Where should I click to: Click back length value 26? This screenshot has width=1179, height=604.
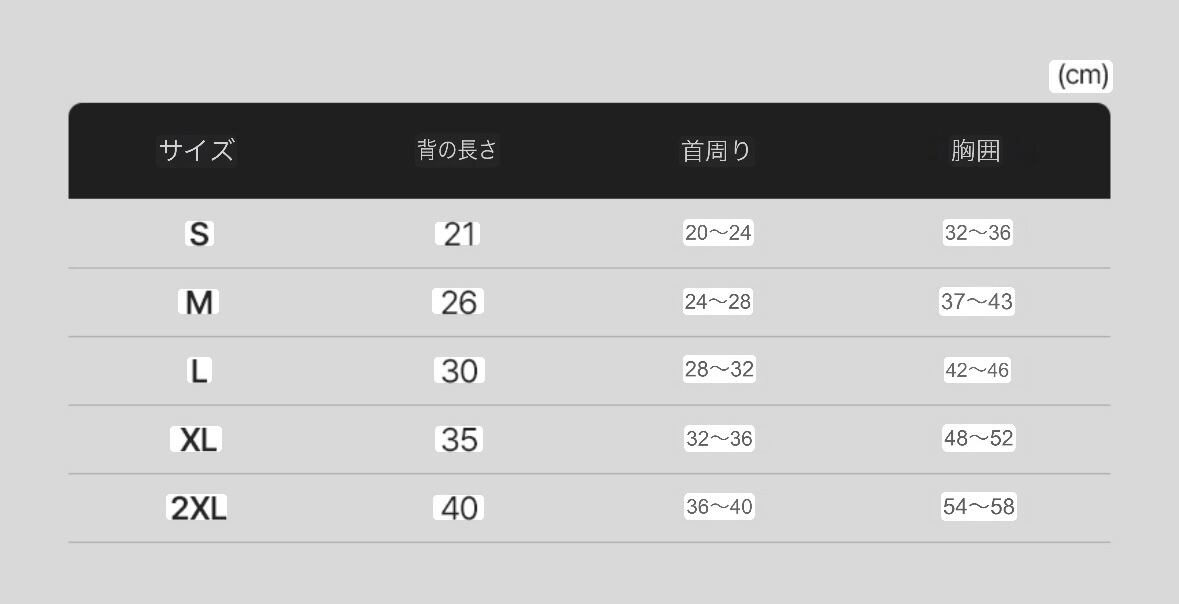(x=458, y=302)
